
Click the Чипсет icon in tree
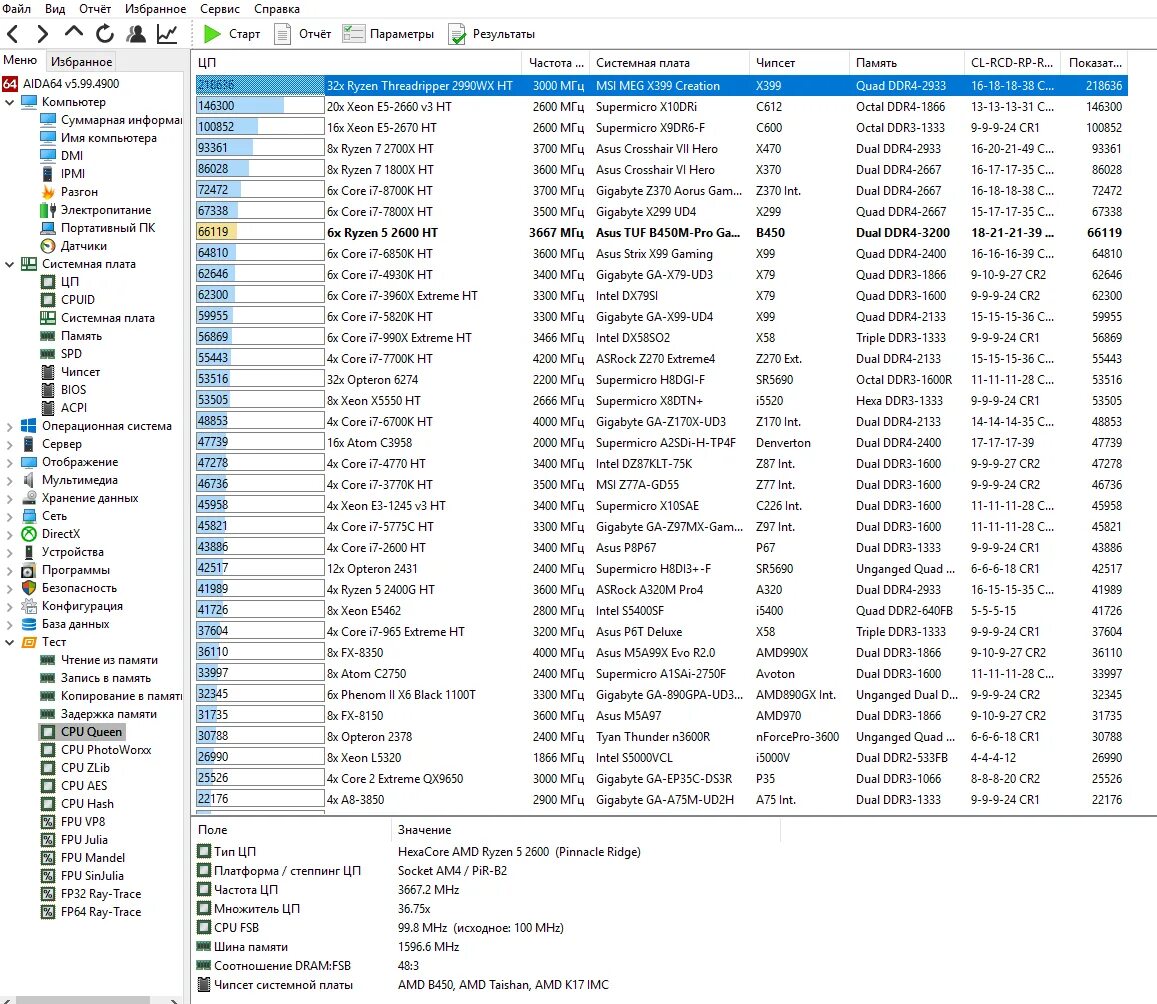tap(48, 372)
